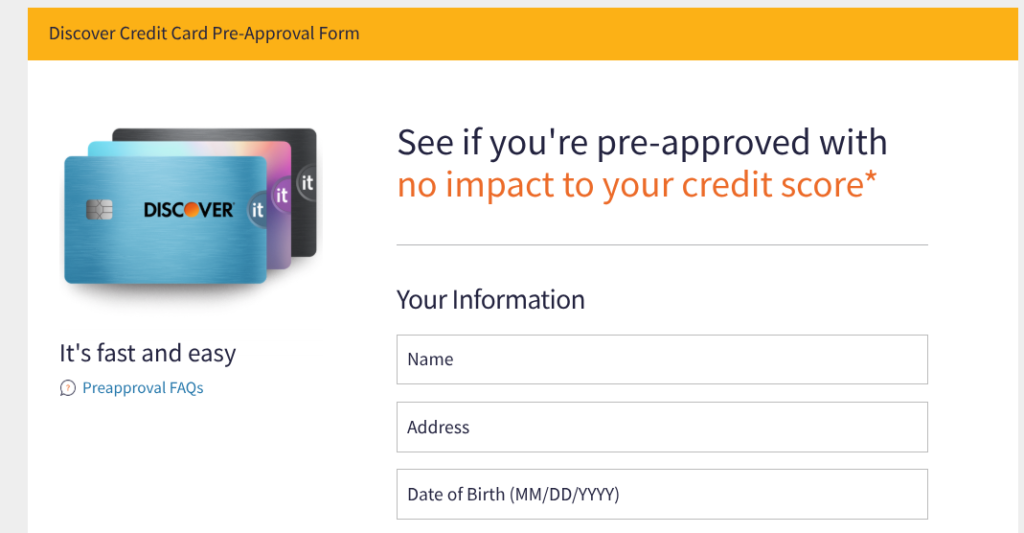Click the Discover logo on the card

(x=188, y=210)
